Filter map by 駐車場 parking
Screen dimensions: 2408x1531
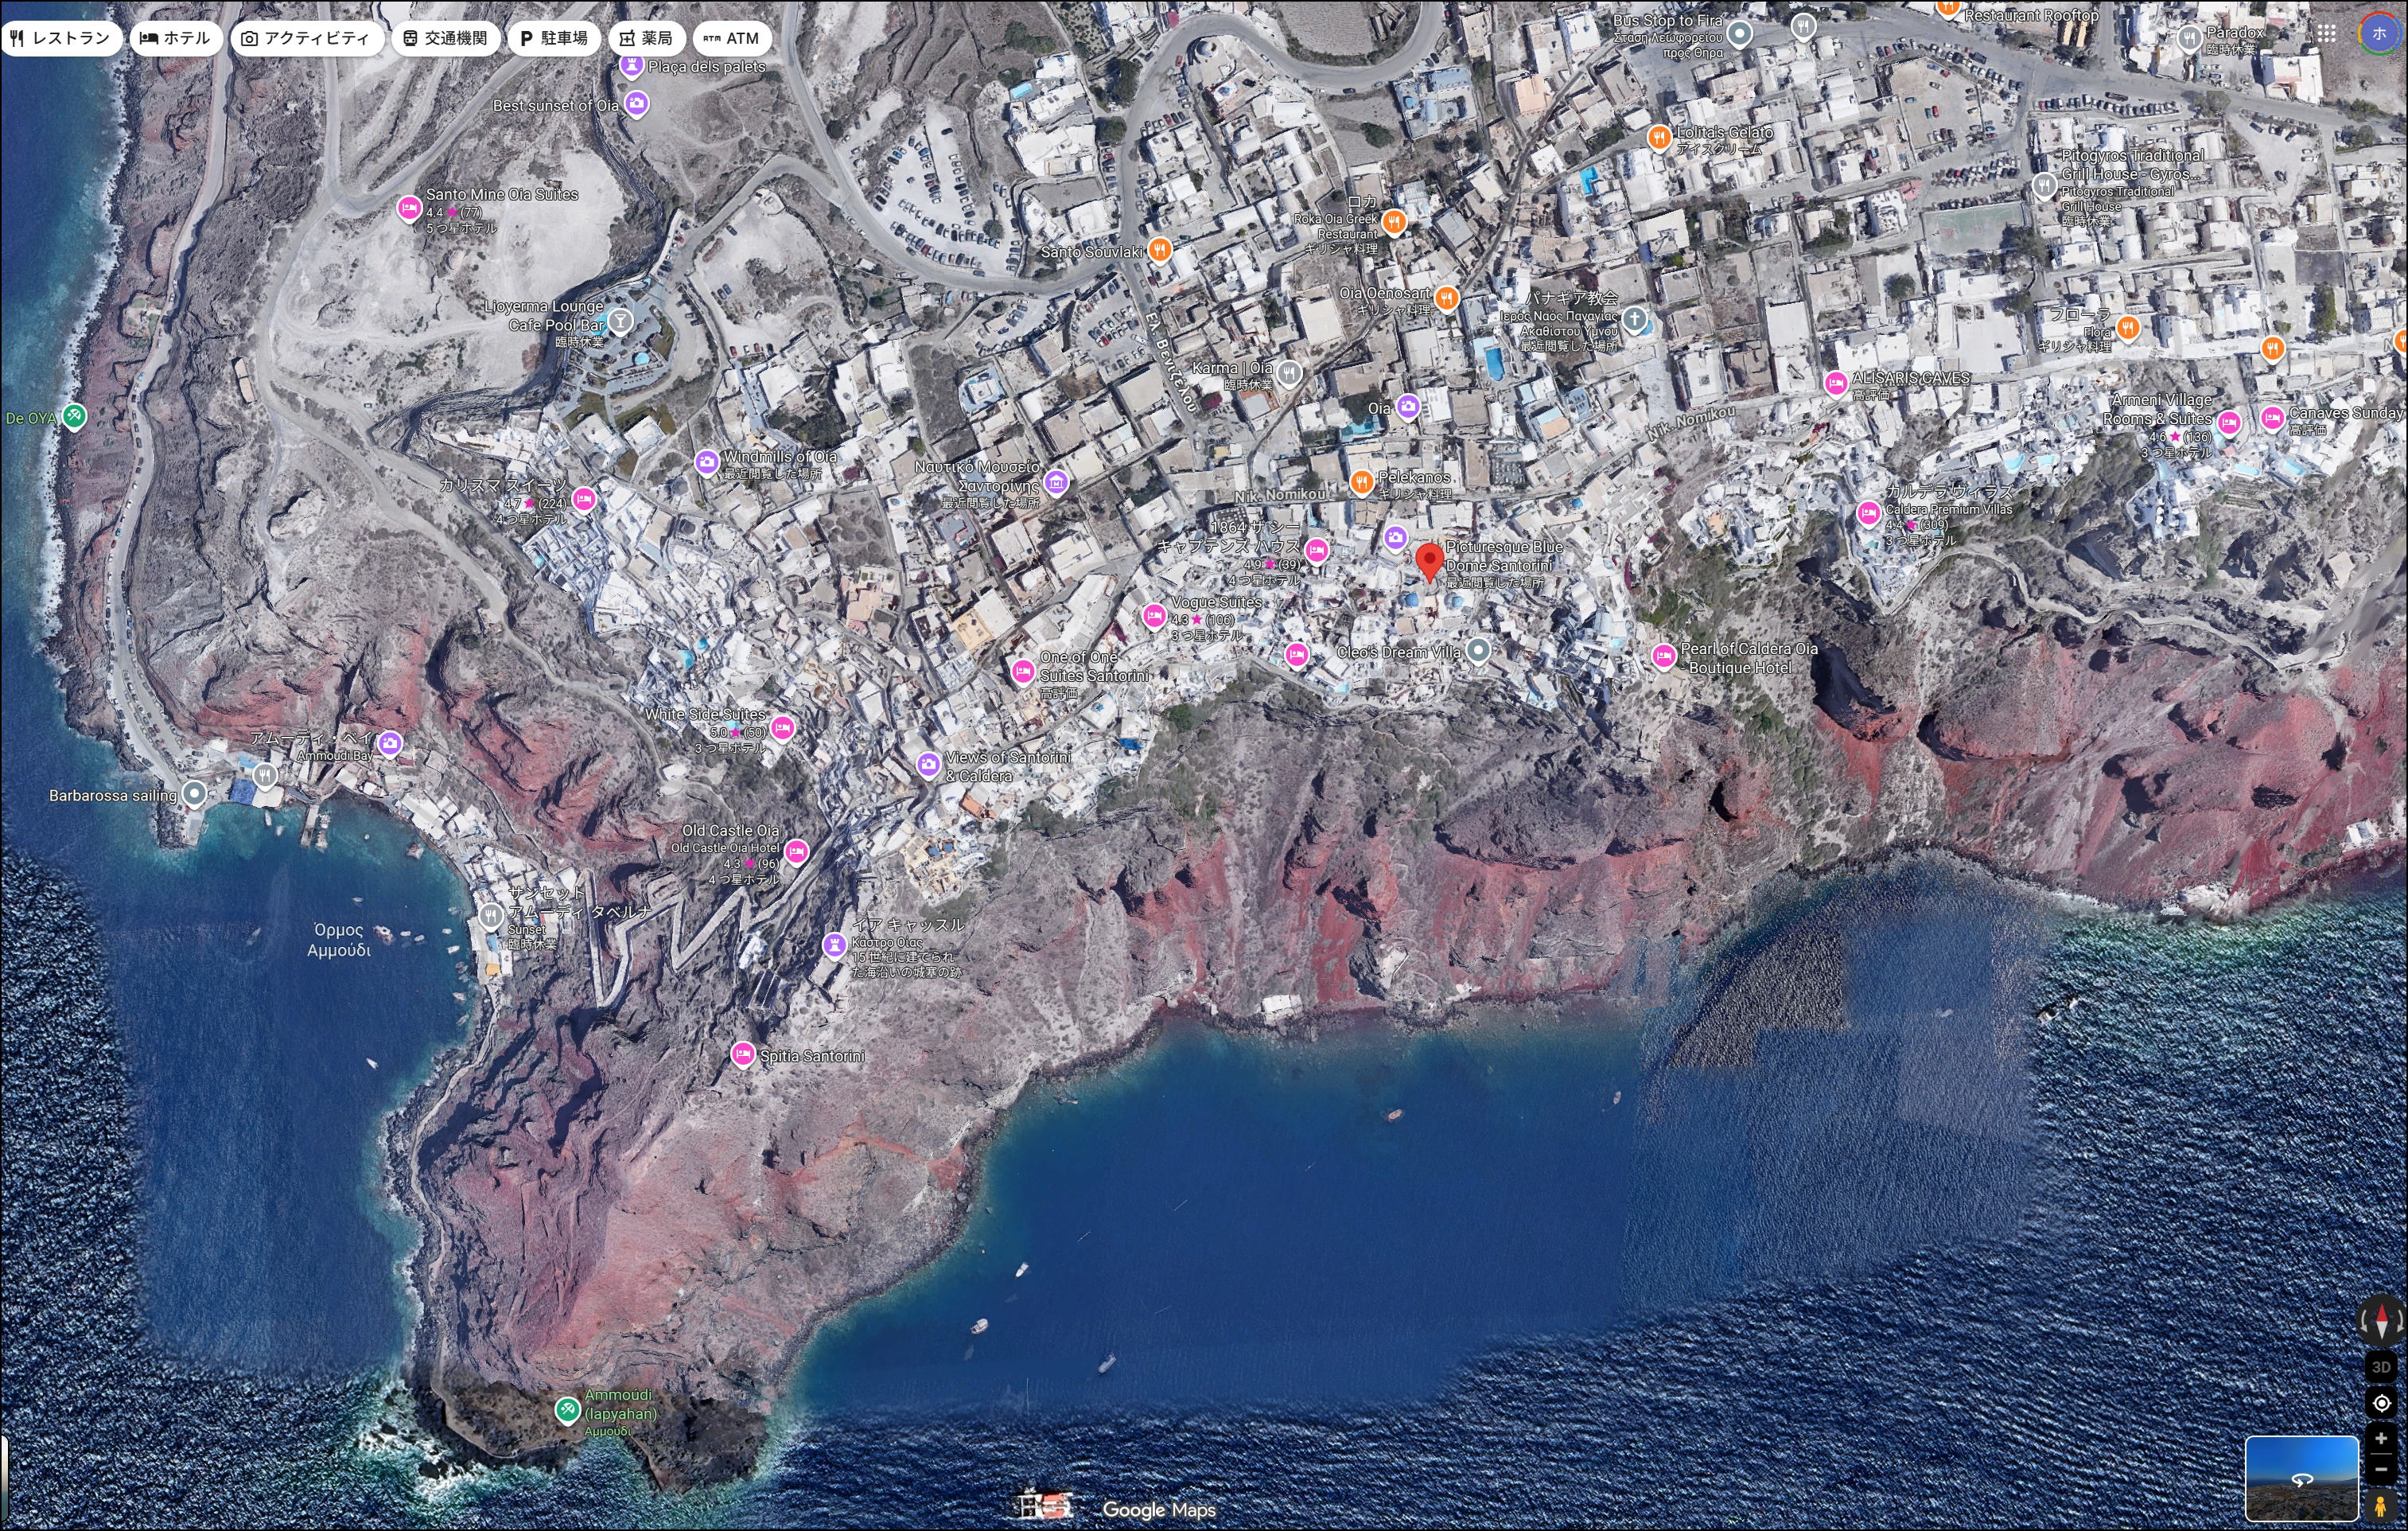553,38
